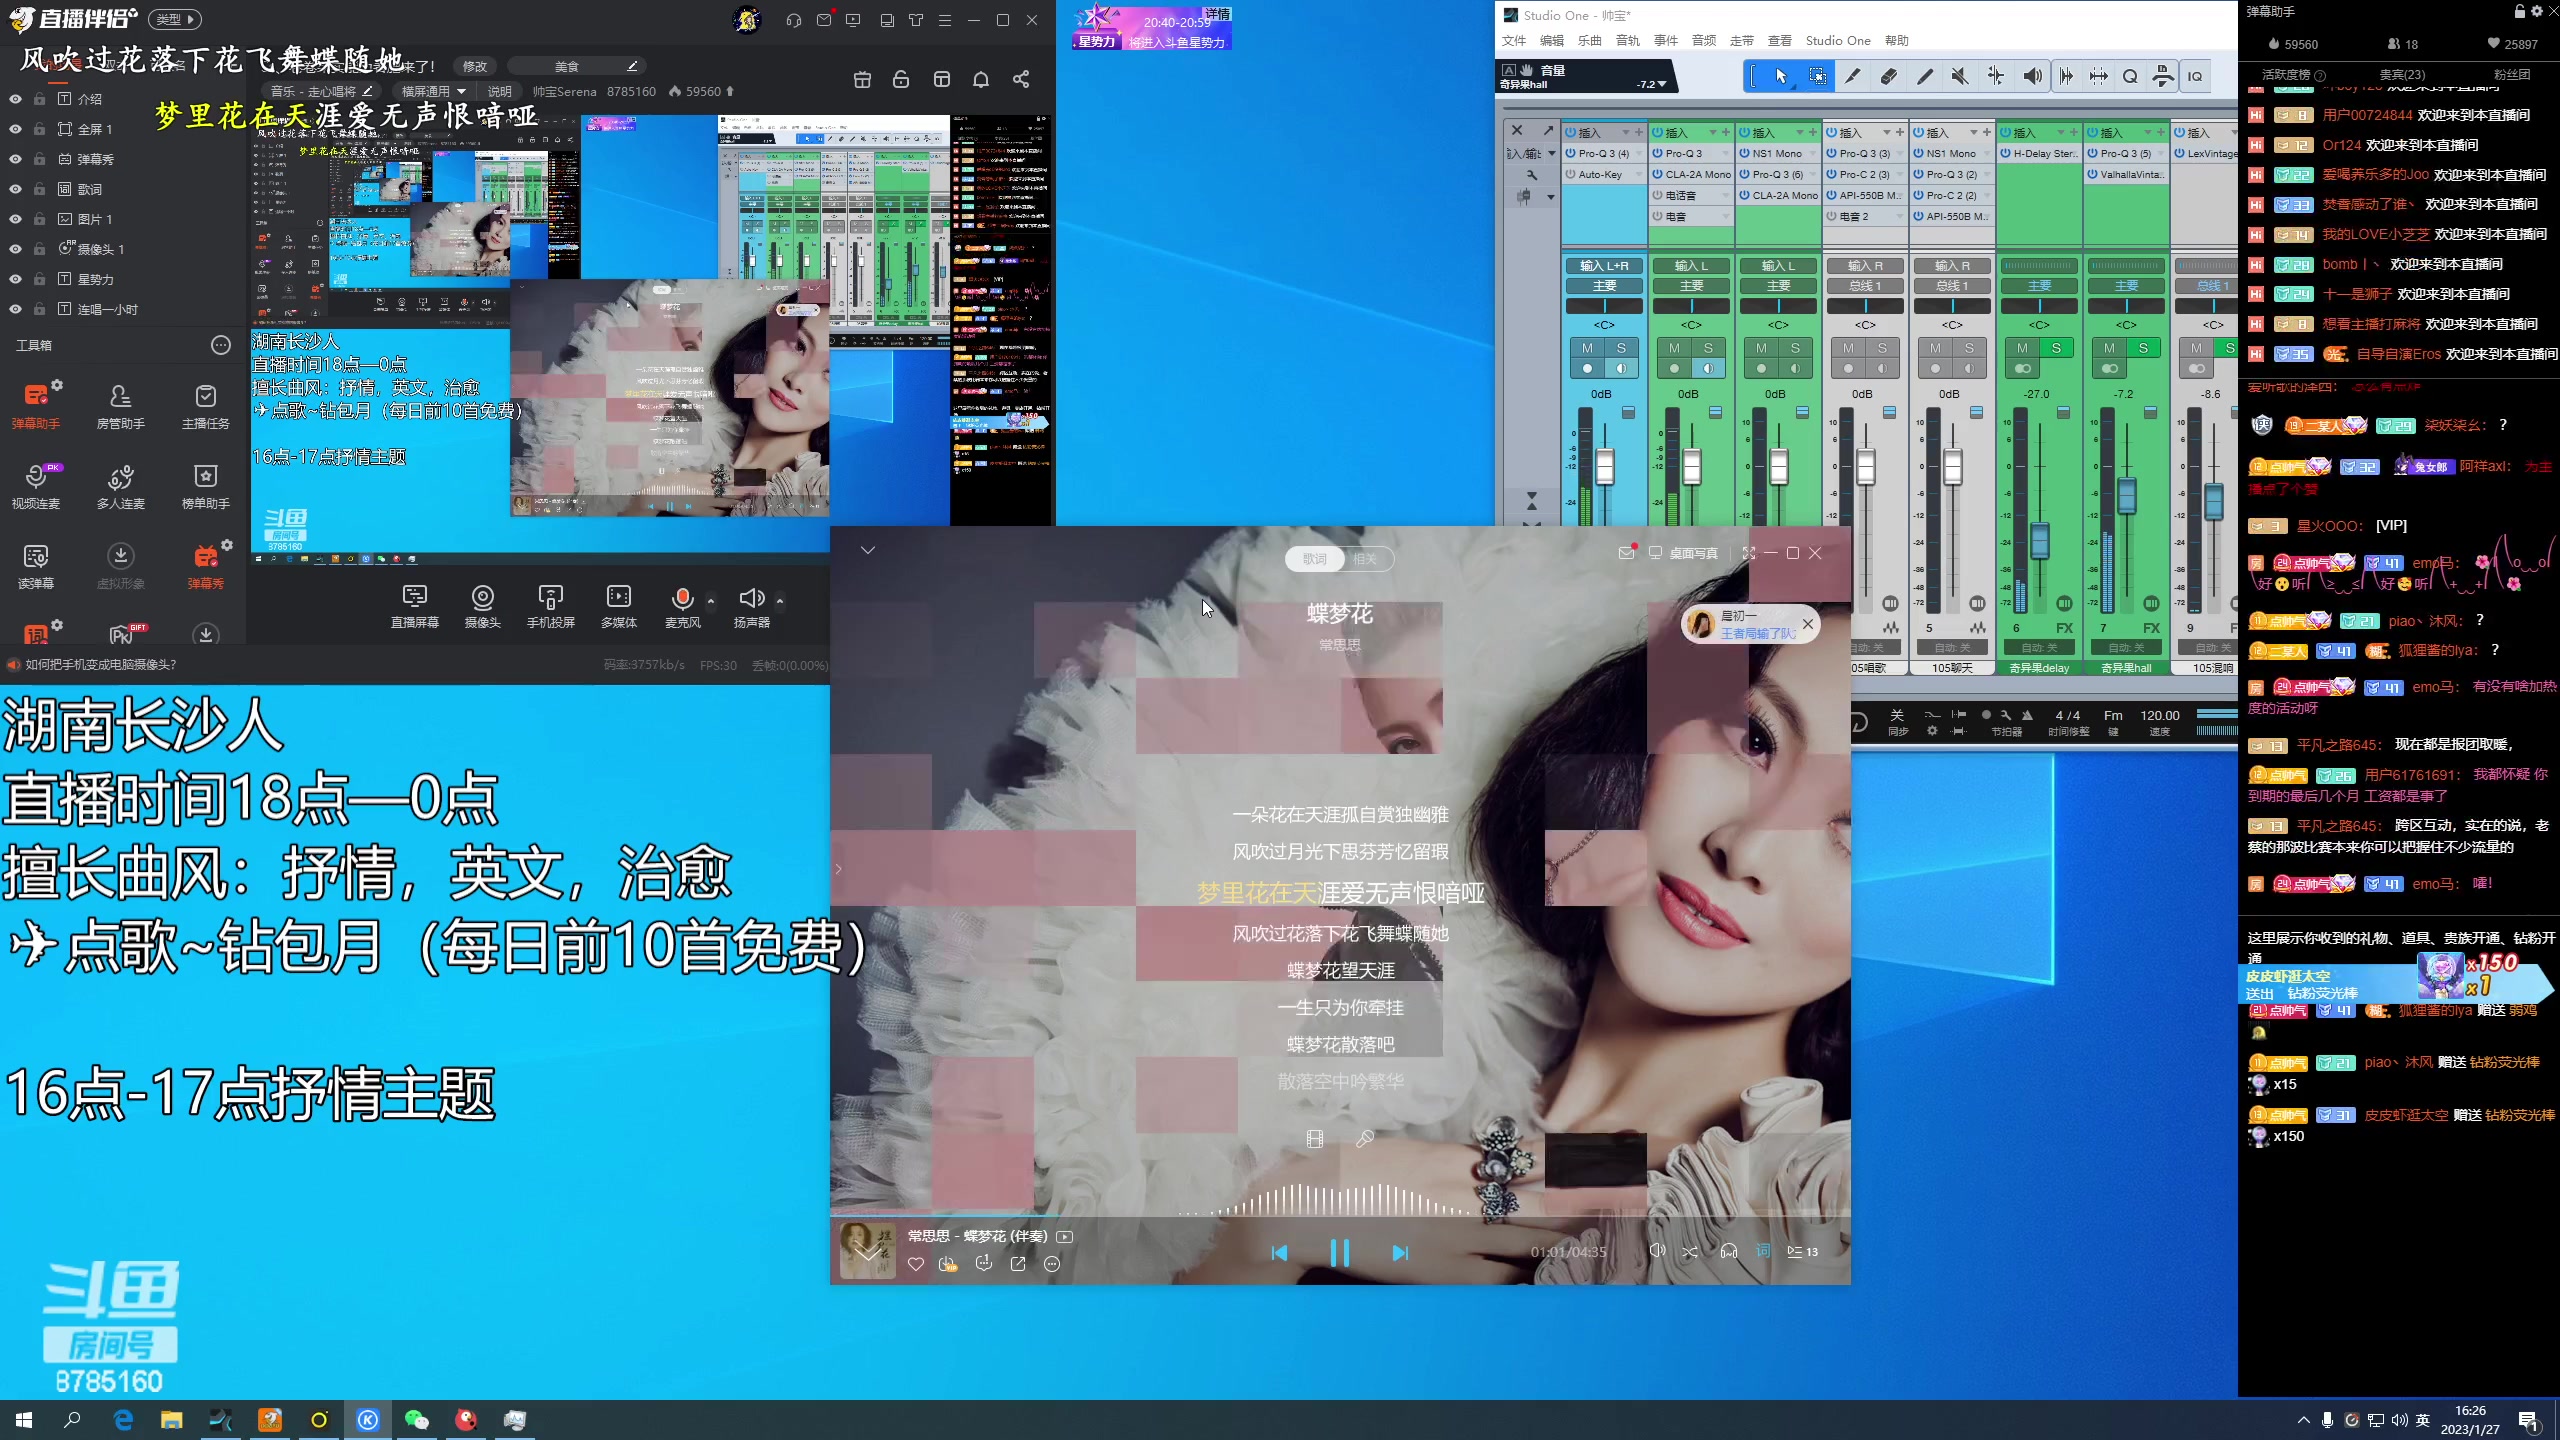
Task: Click the IQ button in Studio One toolbar
Action: click(x=2195, y=76)
